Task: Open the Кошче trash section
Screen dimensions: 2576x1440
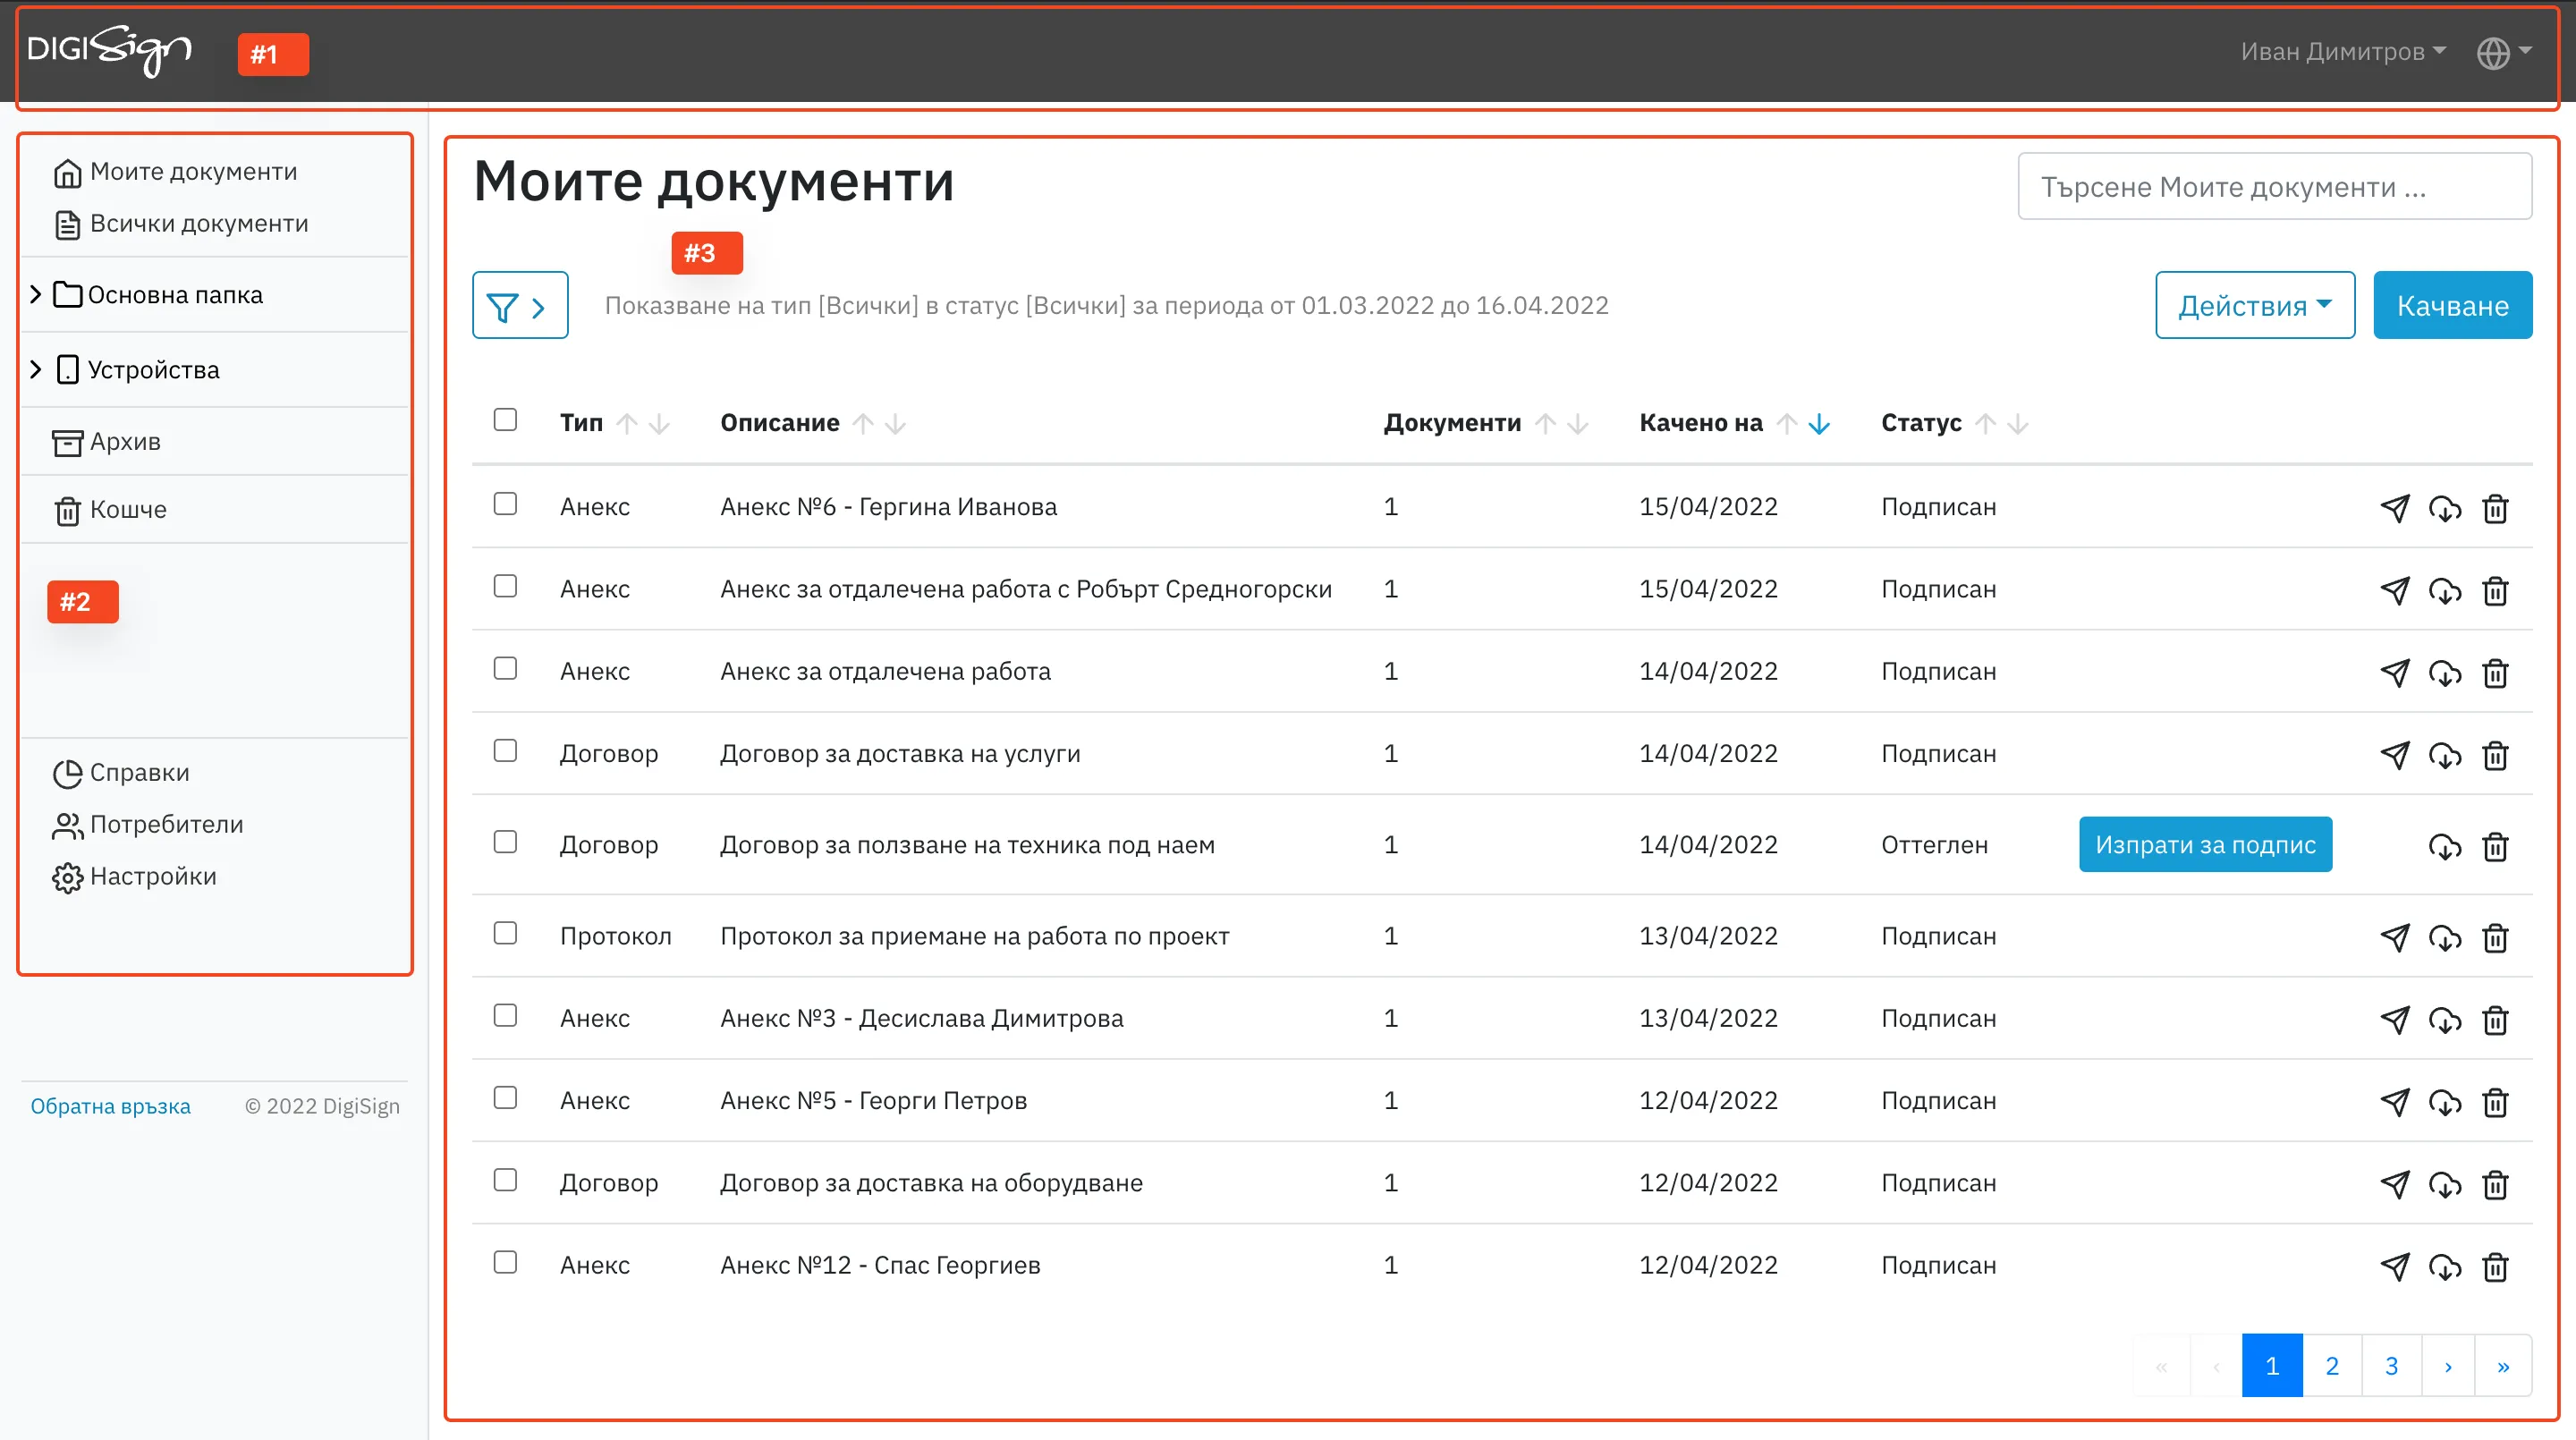Action: click(110, 510)
